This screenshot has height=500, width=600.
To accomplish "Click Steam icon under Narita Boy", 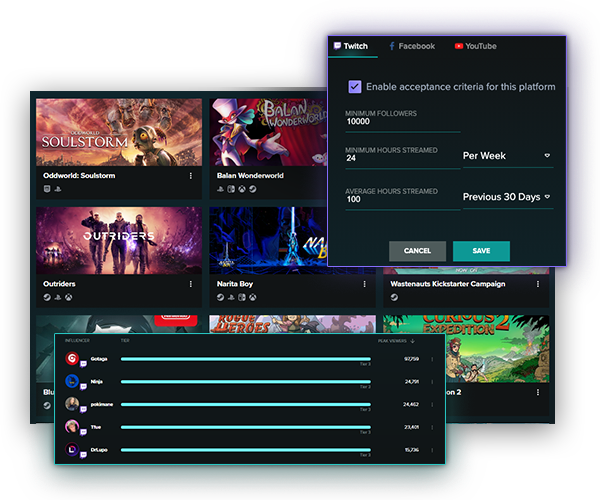I will click(220, 297).
